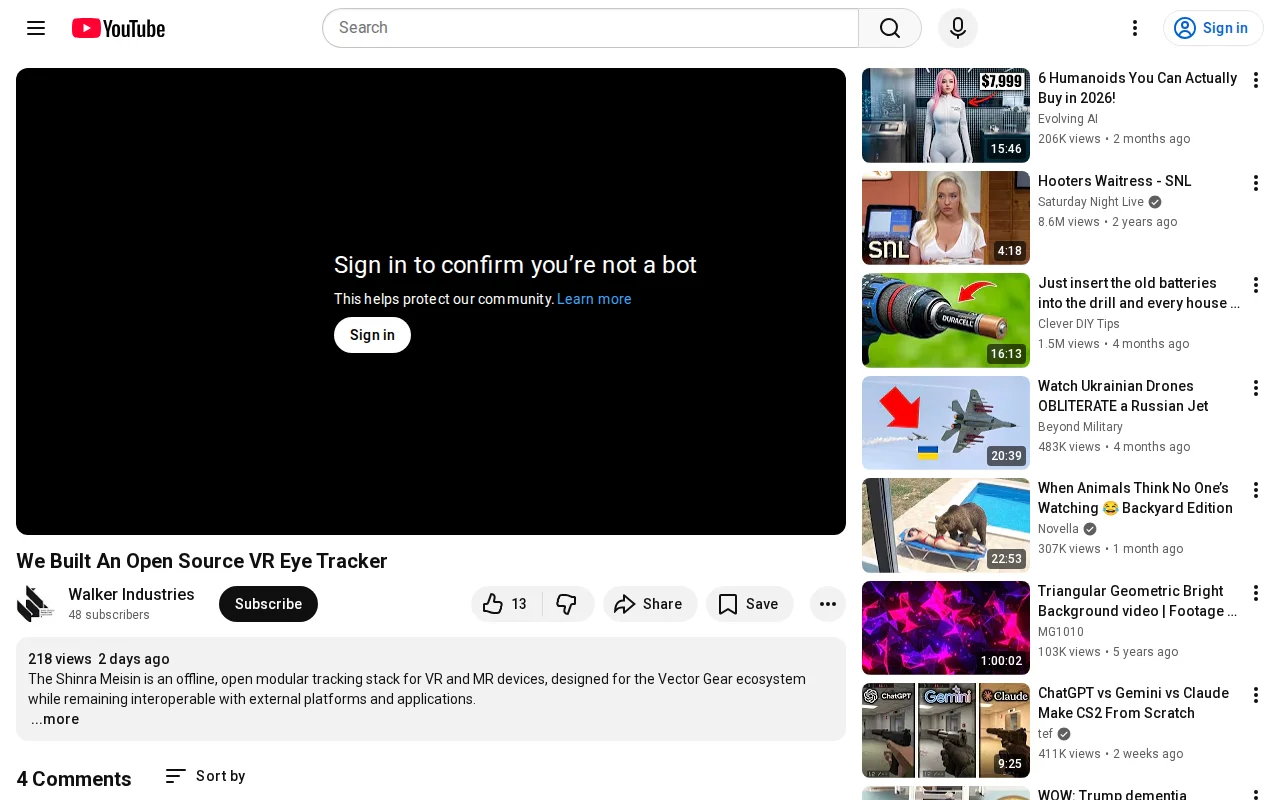Focus the Search input field
Viewport: 1280px width, 800px height.
[x=590, y=28]
